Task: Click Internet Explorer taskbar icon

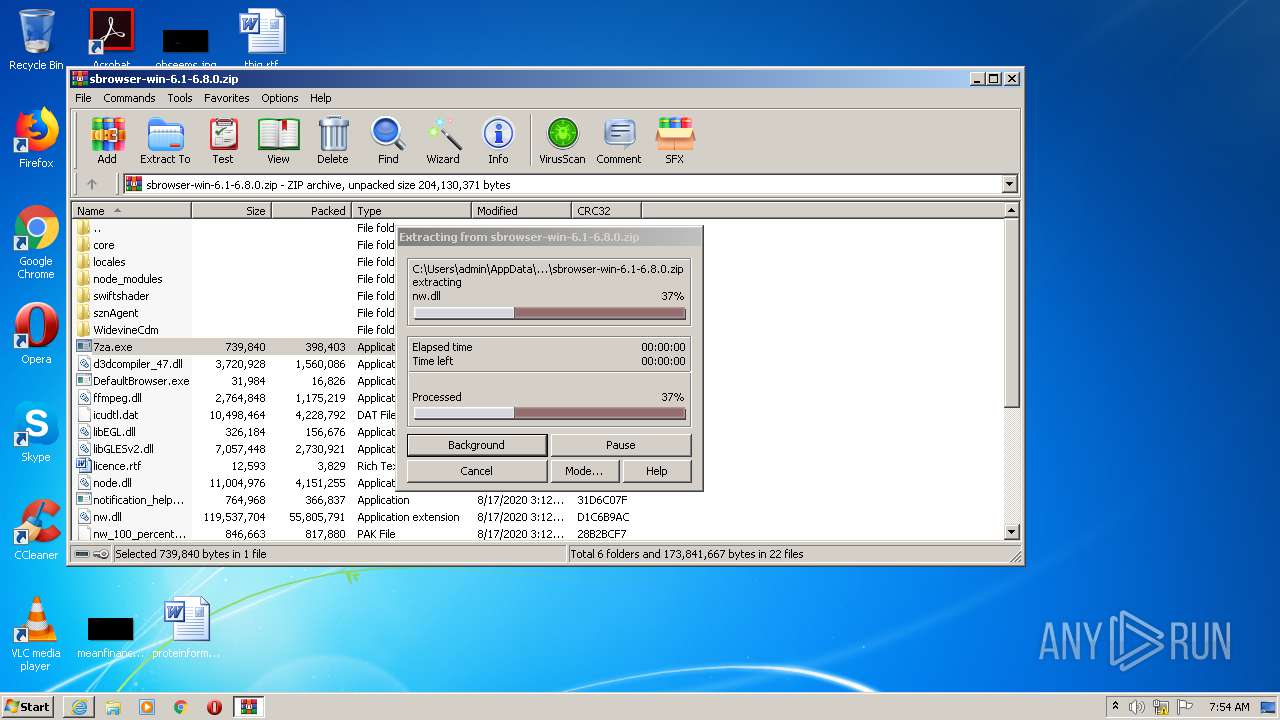Action: (79, 707)
